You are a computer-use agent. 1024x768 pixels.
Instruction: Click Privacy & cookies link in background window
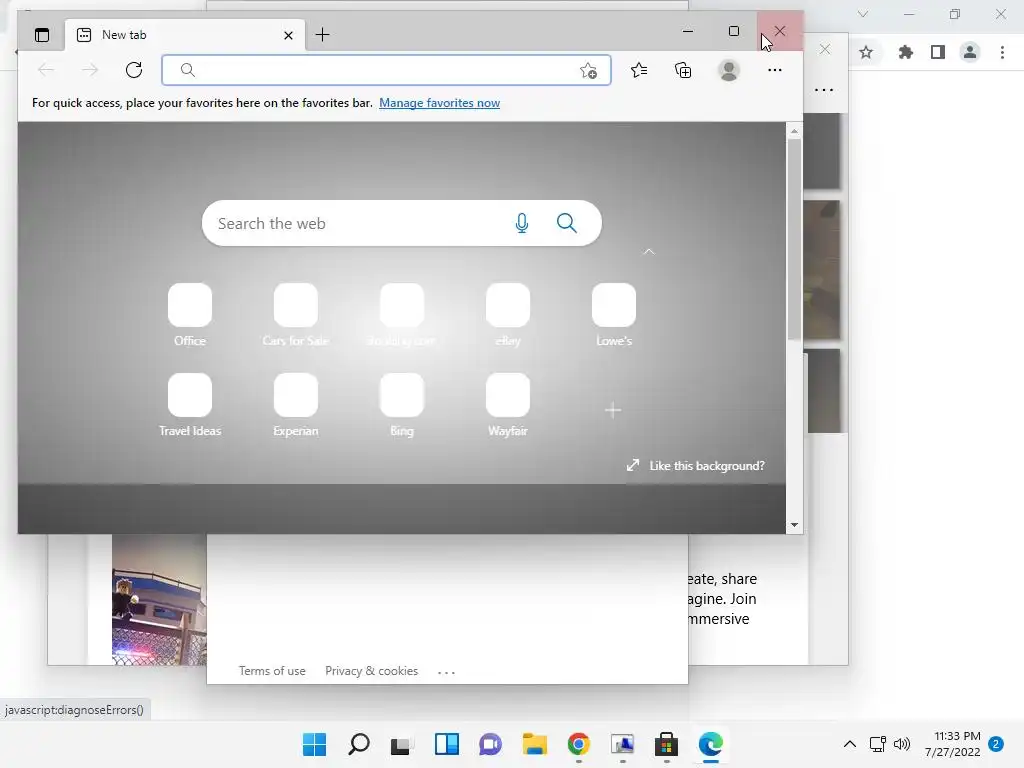click(372, 671)
